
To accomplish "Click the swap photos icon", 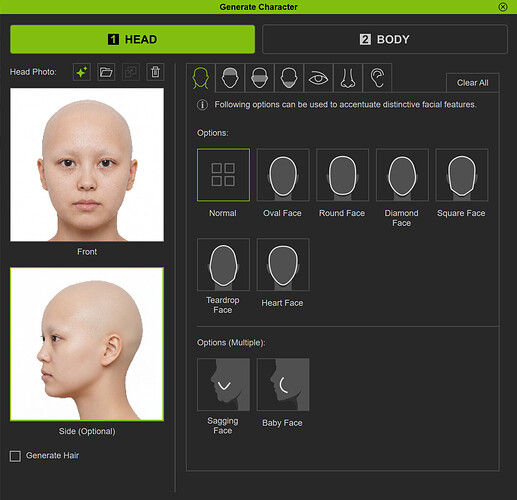I will [x=131, y=72].
